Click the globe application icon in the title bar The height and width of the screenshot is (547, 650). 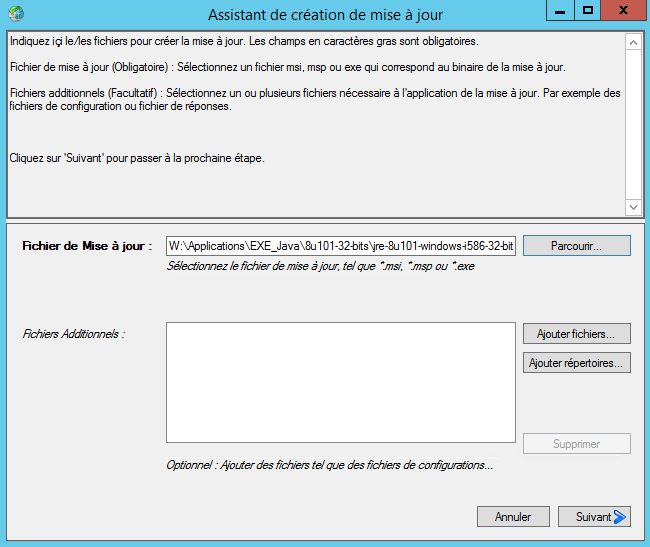pos(15,14)
